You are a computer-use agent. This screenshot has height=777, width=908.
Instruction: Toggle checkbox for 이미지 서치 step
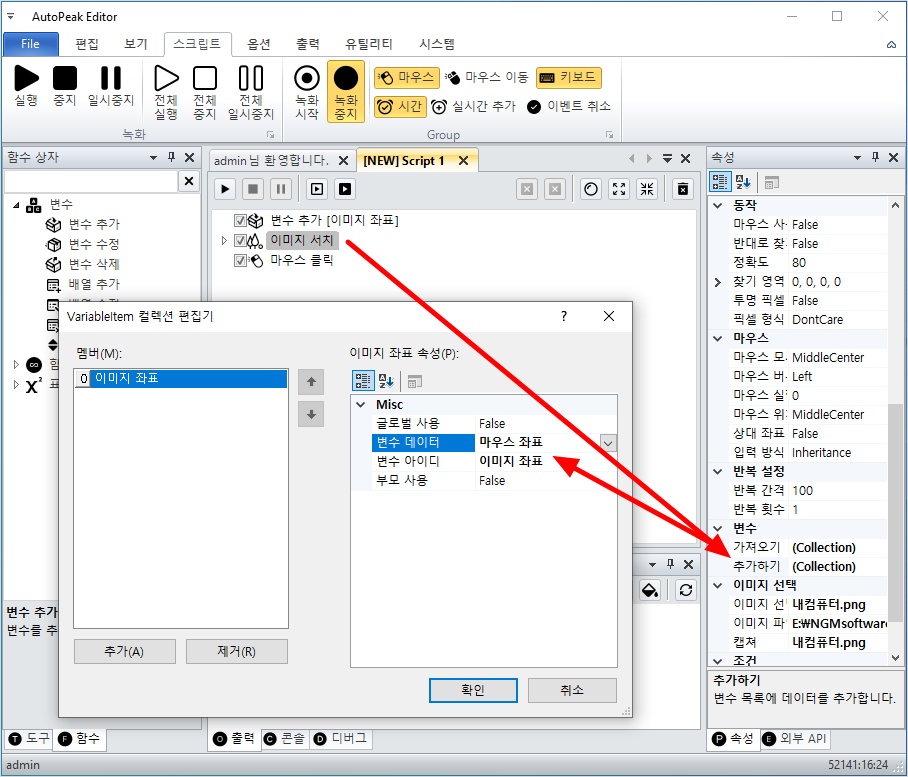[240, 240]
